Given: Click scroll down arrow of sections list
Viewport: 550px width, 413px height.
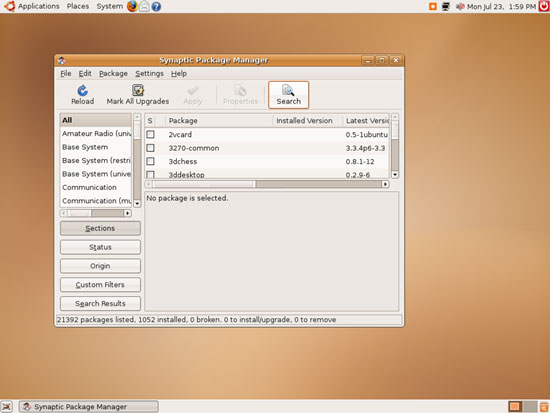Looking at the screenshot, I should coord(137,203).
